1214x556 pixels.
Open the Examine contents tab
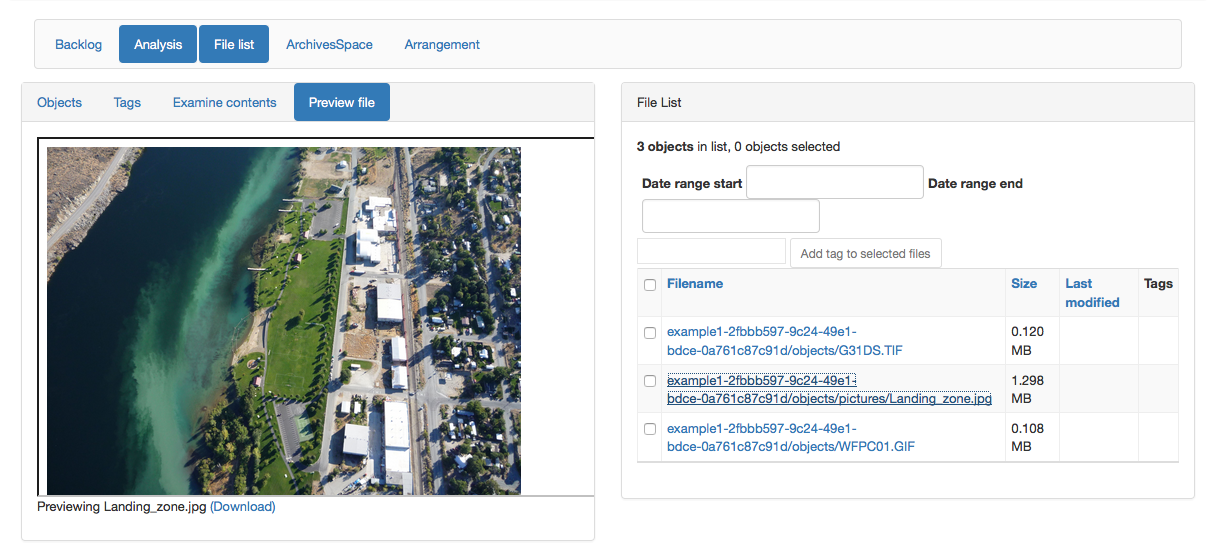point(224,102)
